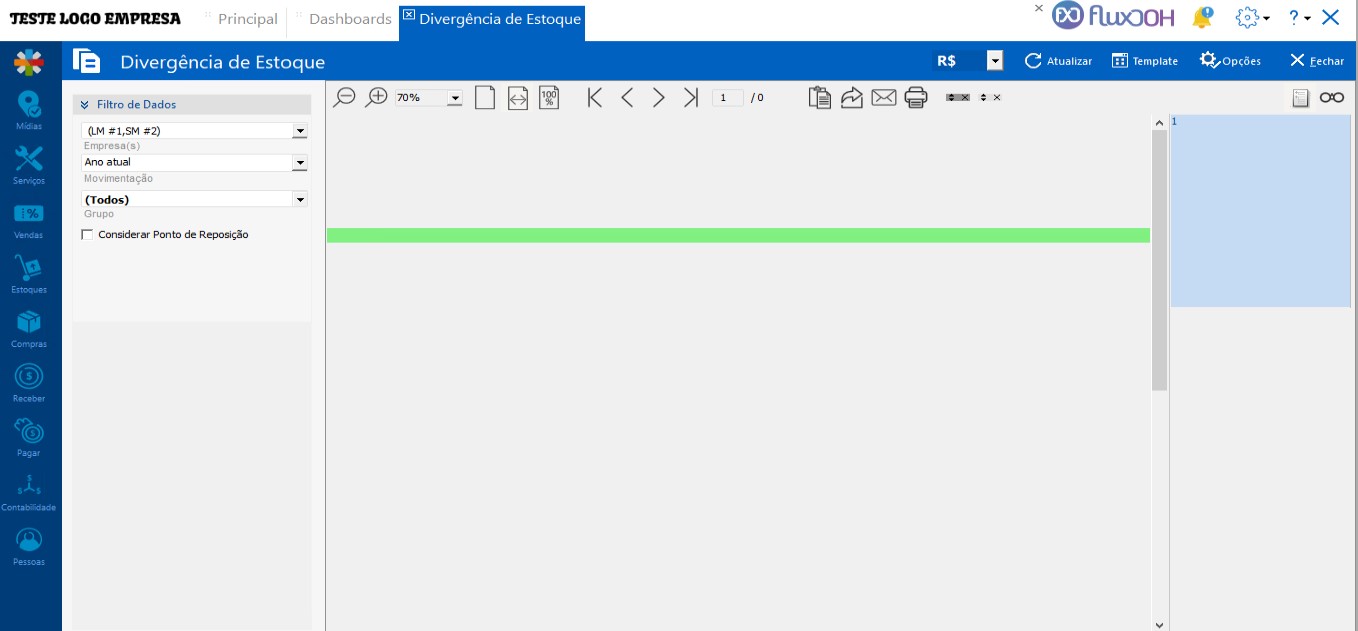This screenshot has width=1358, height=631.
Task: Enable Considerar Ponto de Reposição checkbox
Action: tap(87, 235)
